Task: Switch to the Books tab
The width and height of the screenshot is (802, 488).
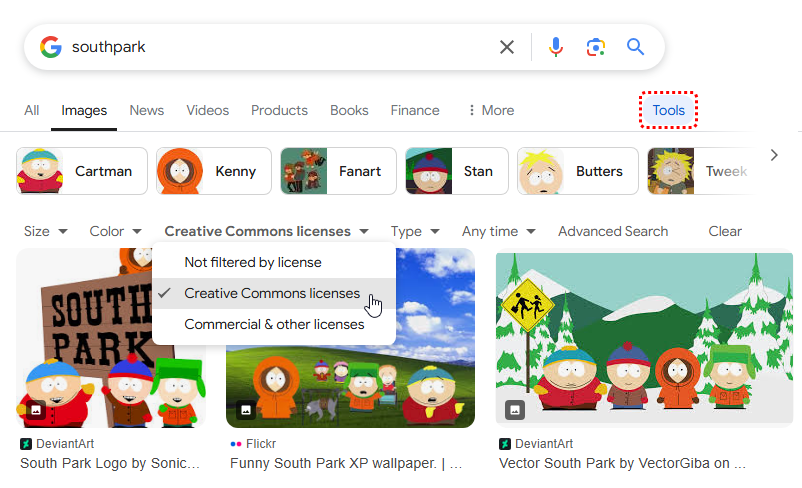Action: [349, 110]
